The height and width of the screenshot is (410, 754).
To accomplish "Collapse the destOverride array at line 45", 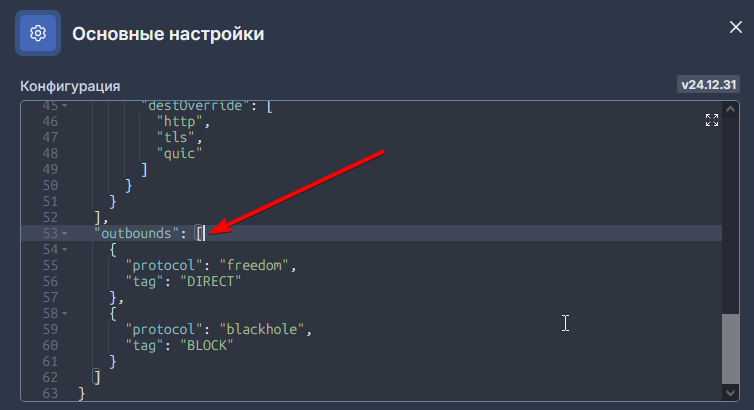I will (x=65, y=105).
